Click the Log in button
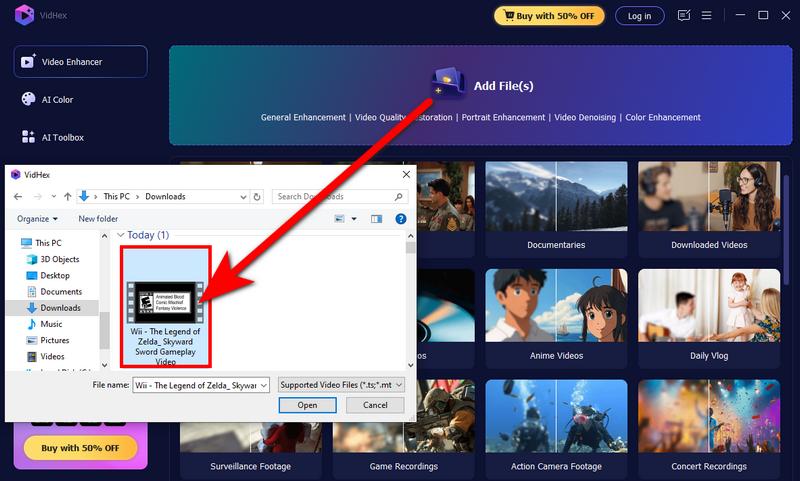Screen dimensions: 800x481 [x=639, y=16]
